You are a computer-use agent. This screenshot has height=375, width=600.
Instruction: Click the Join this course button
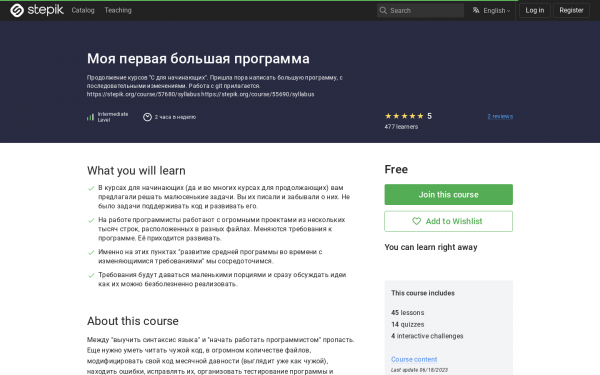448,194
